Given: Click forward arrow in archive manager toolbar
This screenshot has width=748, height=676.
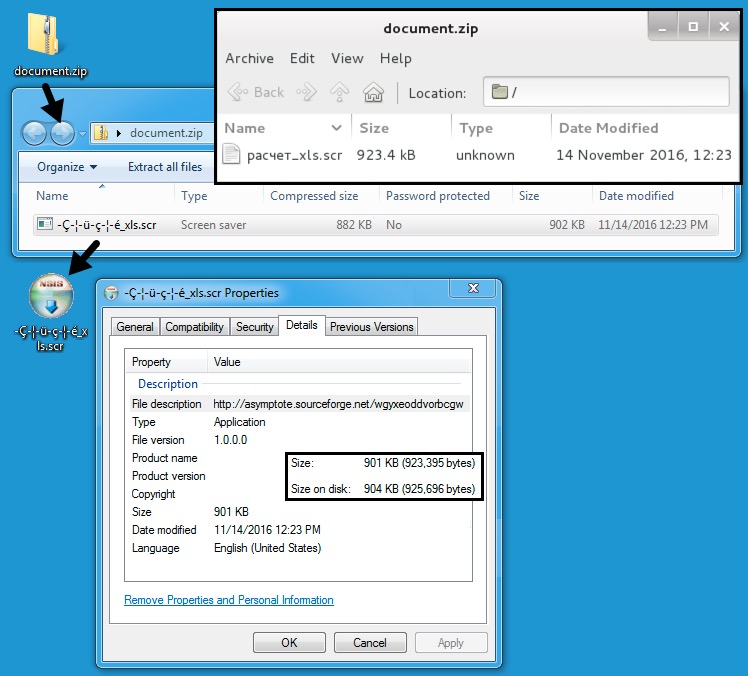Looking at the screenshot, I should [x=306, y=92].
